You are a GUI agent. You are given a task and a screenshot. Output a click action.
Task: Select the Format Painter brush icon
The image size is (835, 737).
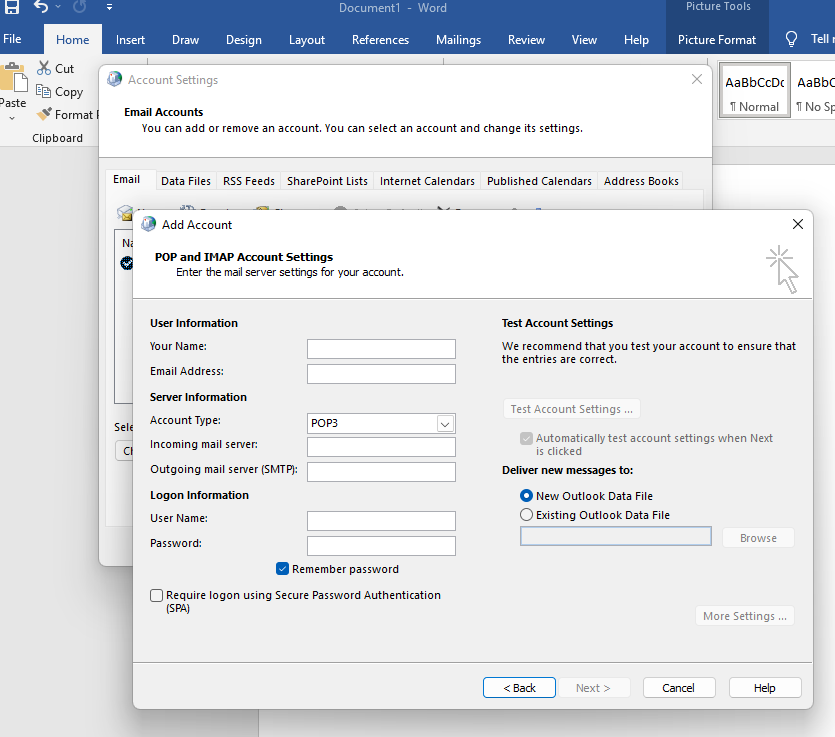[44, 114]
